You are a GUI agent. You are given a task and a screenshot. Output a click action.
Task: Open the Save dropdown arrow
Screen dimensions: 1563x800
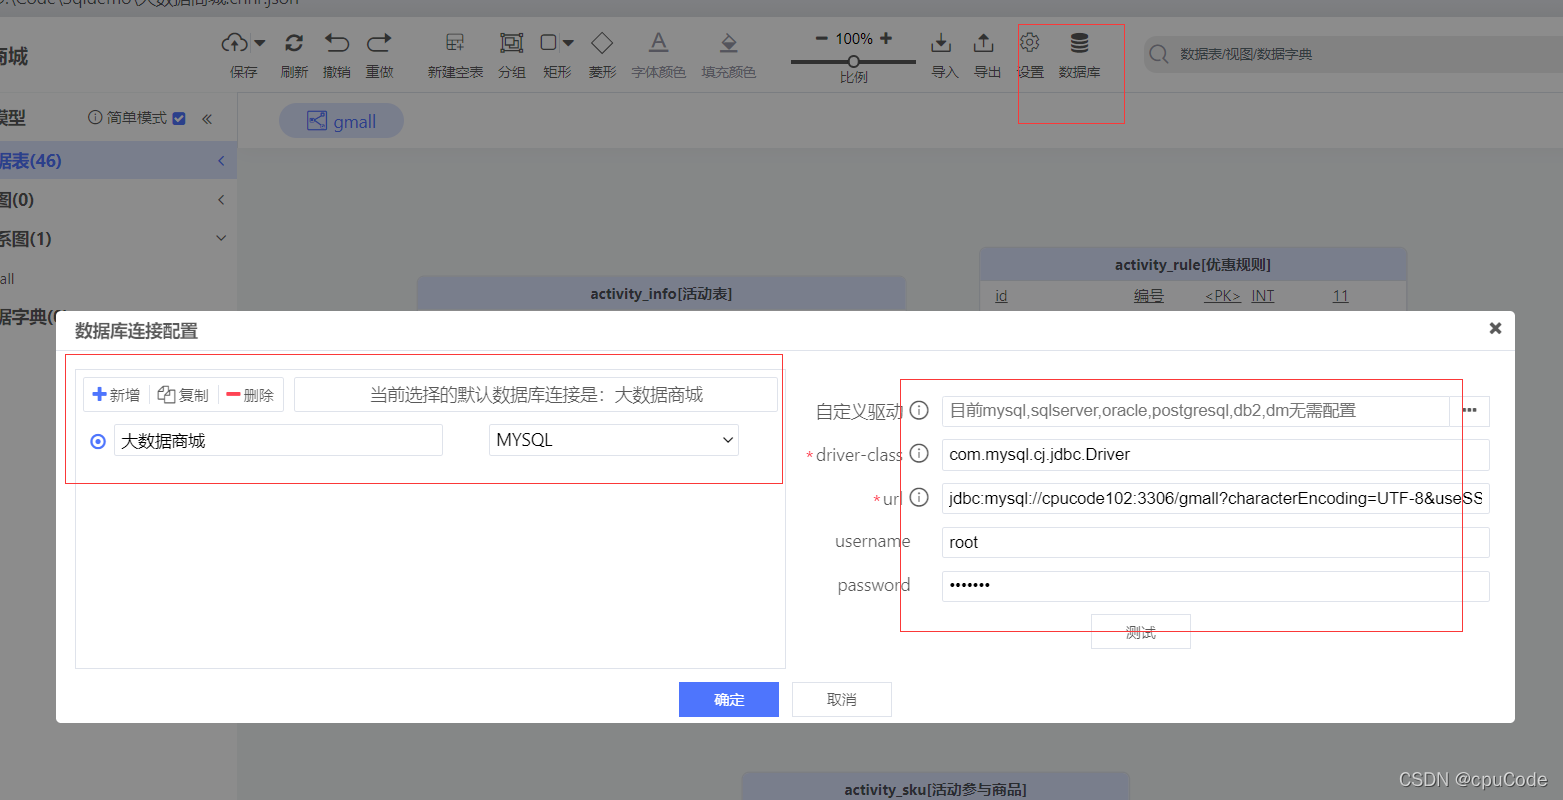tap(260, 43)
